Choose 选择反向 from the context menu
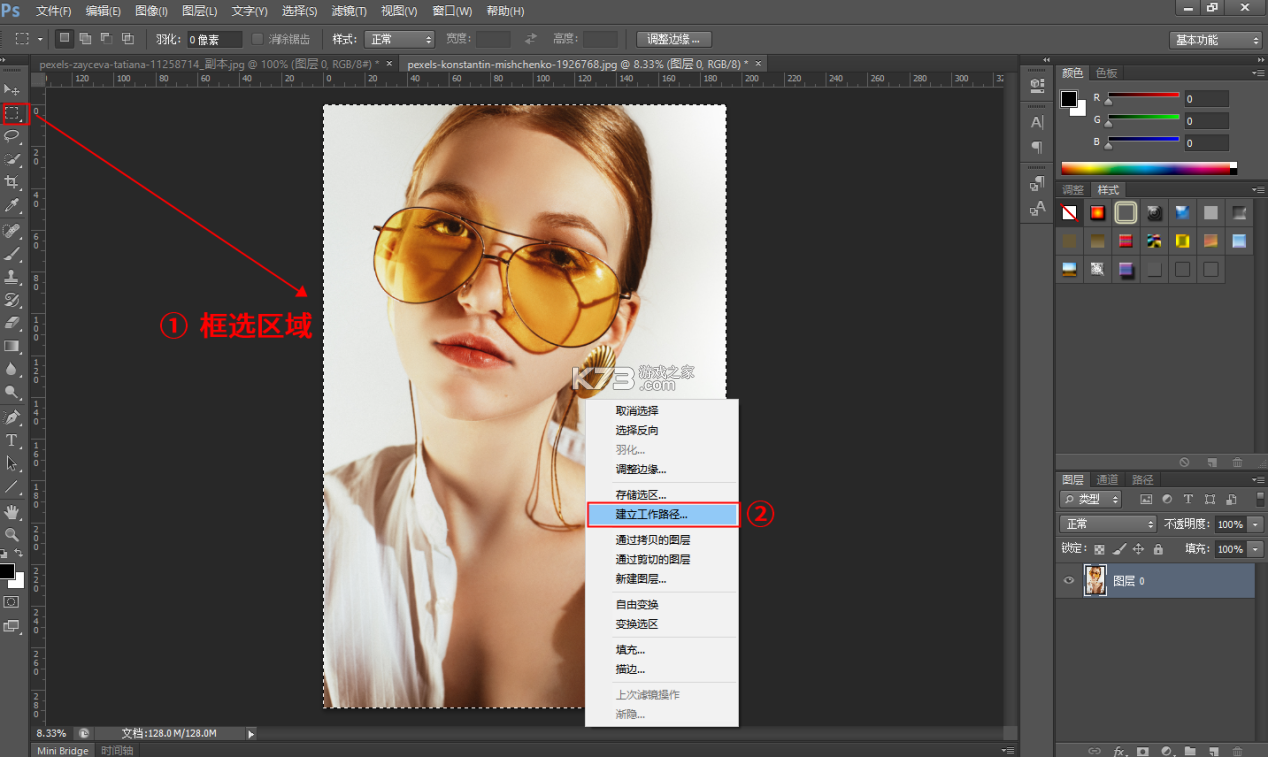Viewport: 1268px width, 757px height. (637, 431)
